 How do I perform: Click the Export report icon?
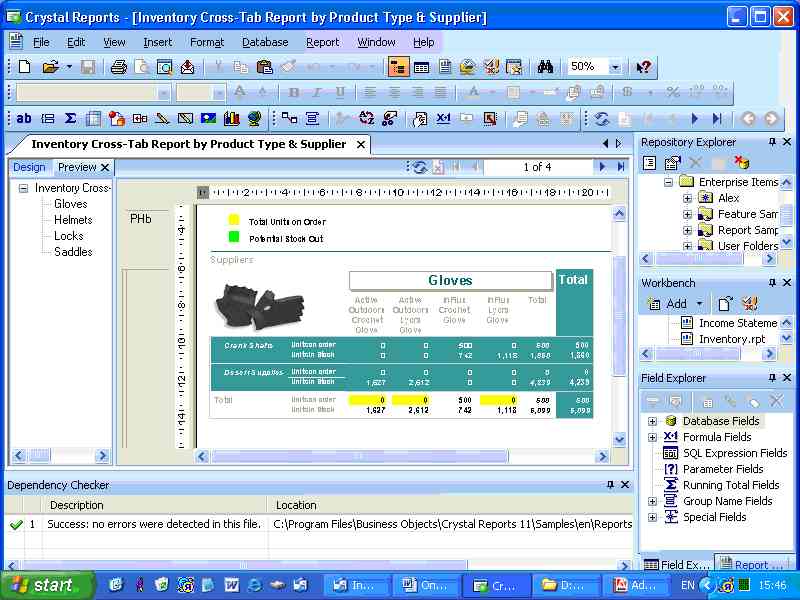coord(187,67)
